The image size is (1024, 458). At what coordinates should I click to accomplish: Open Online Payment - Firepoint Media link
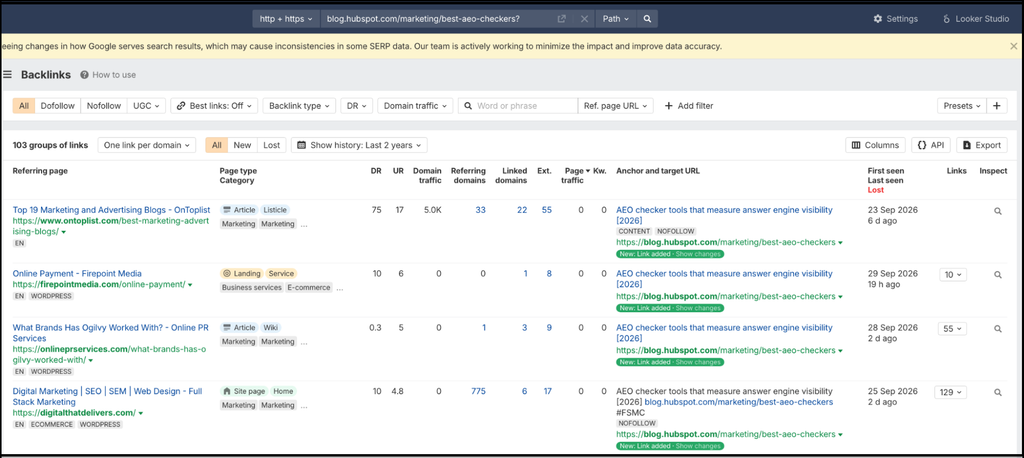click(x=77, y=274)
